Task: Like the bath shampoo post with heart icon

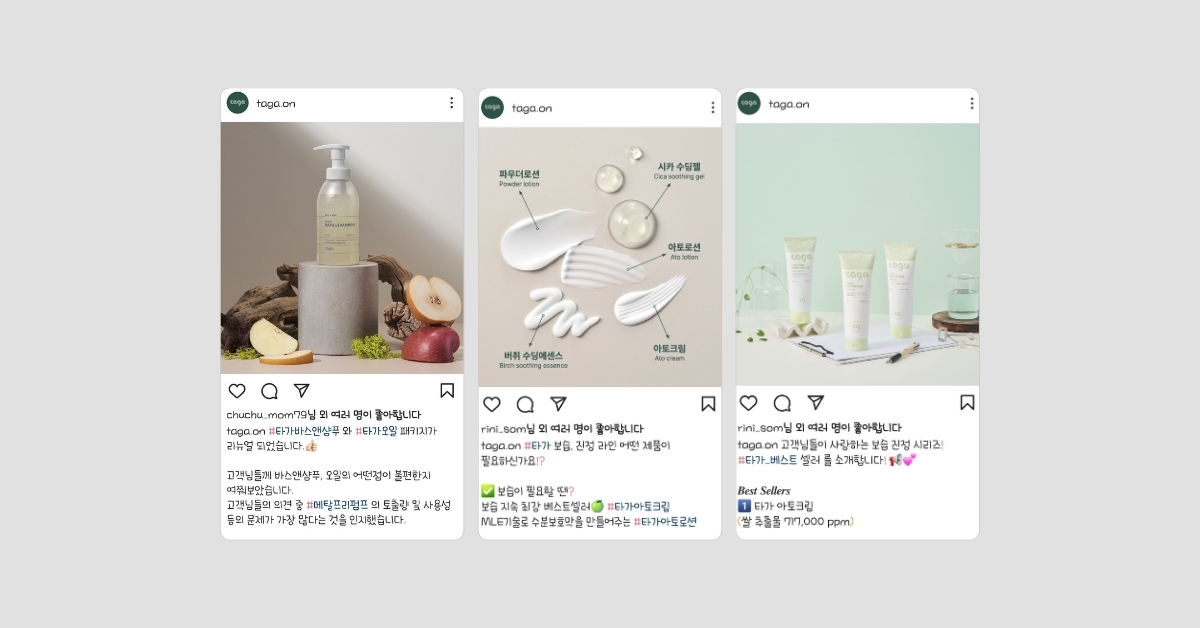Action: coord(237,391)
